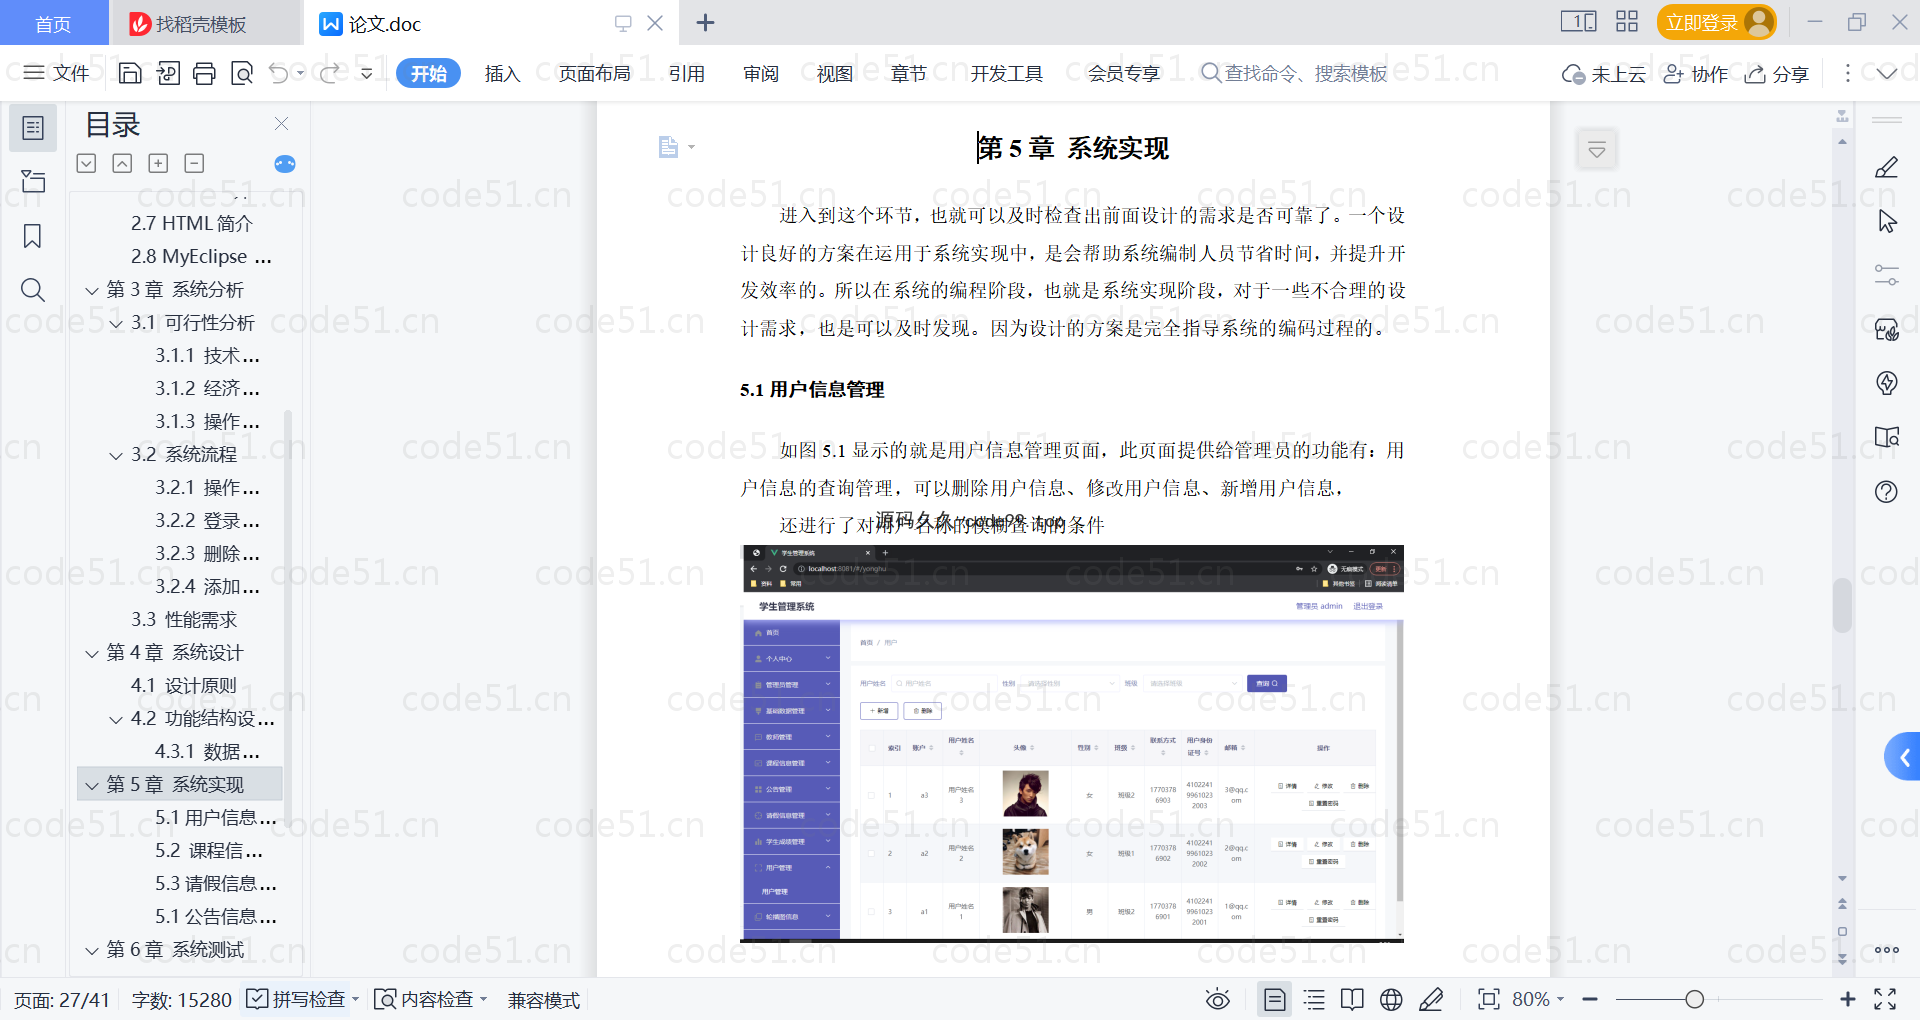1920x1020 pixels.
Task: Select the 开始 ribbon tab
Action: pyautogui.click(x=429, y=73)
